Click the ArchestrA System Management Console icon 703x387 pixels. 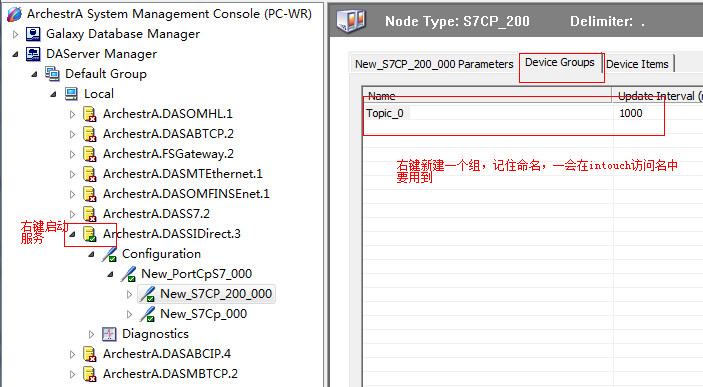14,14
